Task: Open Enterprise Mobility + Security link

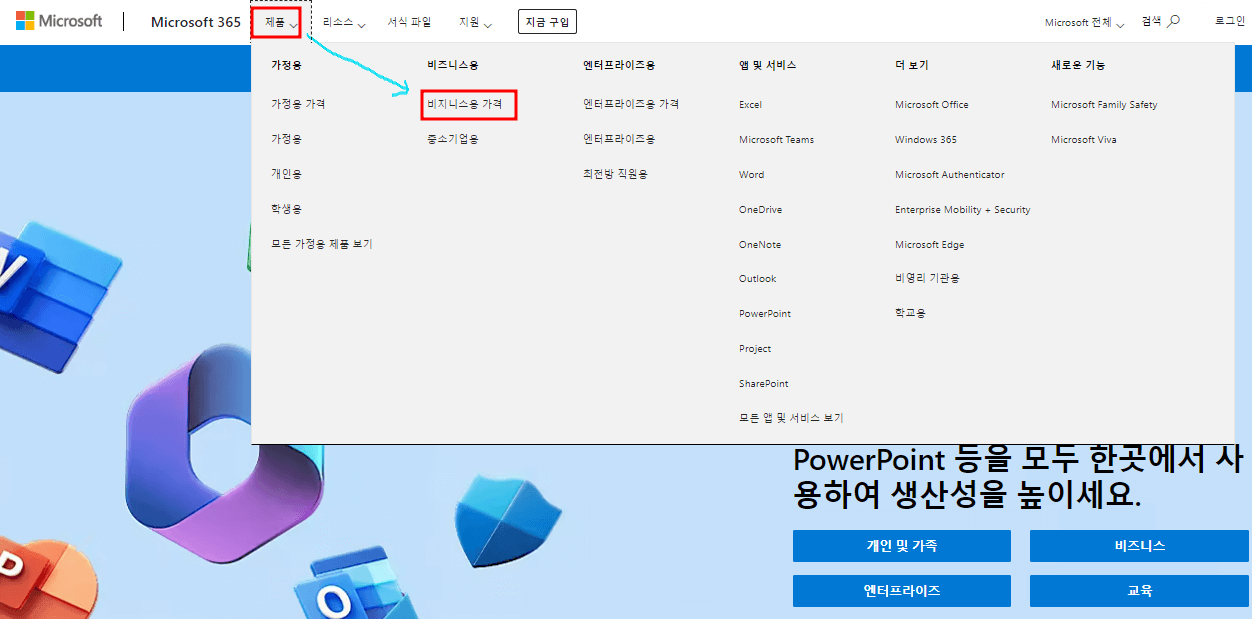Action: (963, 209)
